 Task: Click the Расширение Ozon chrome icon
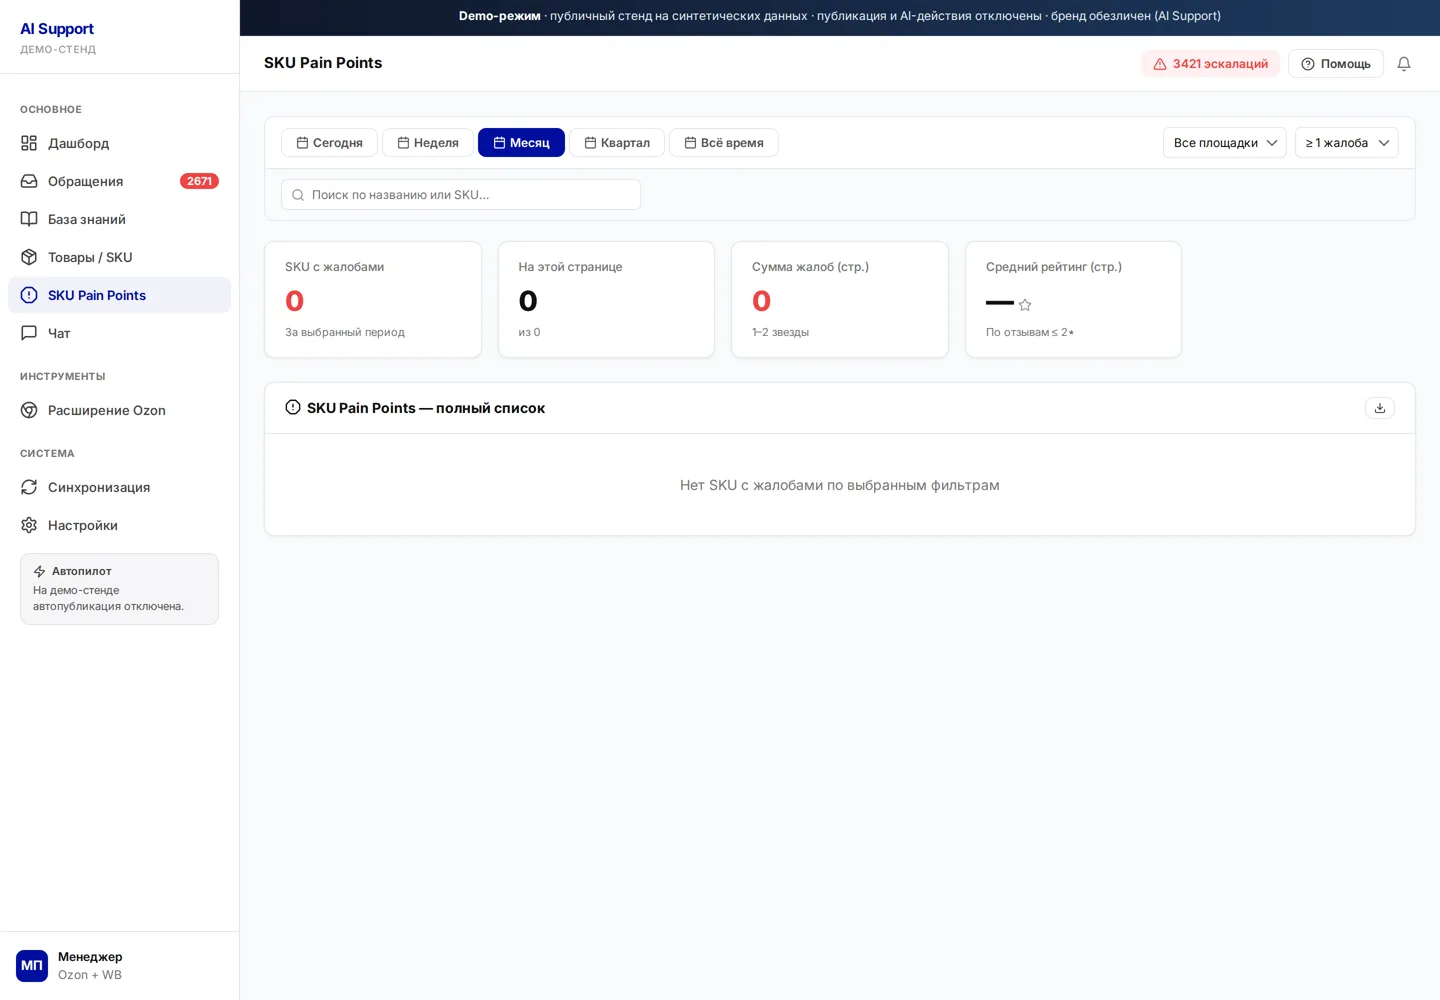point(29,410)
